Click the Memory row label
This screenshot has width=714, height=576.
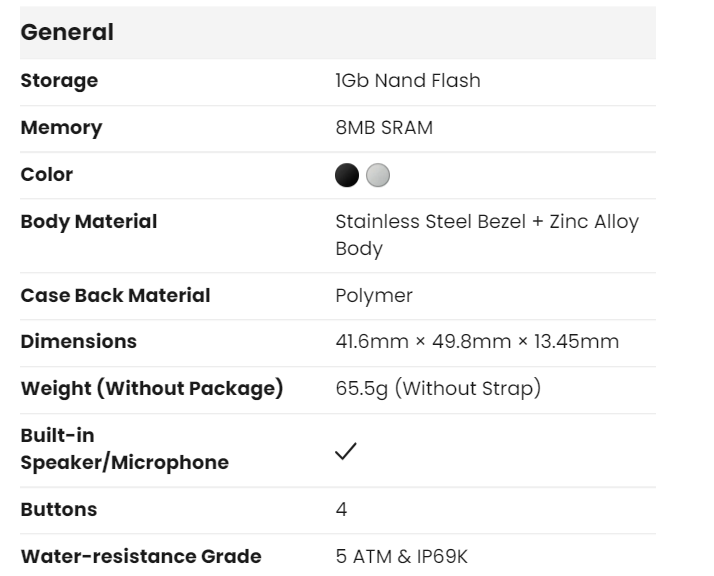62,128
